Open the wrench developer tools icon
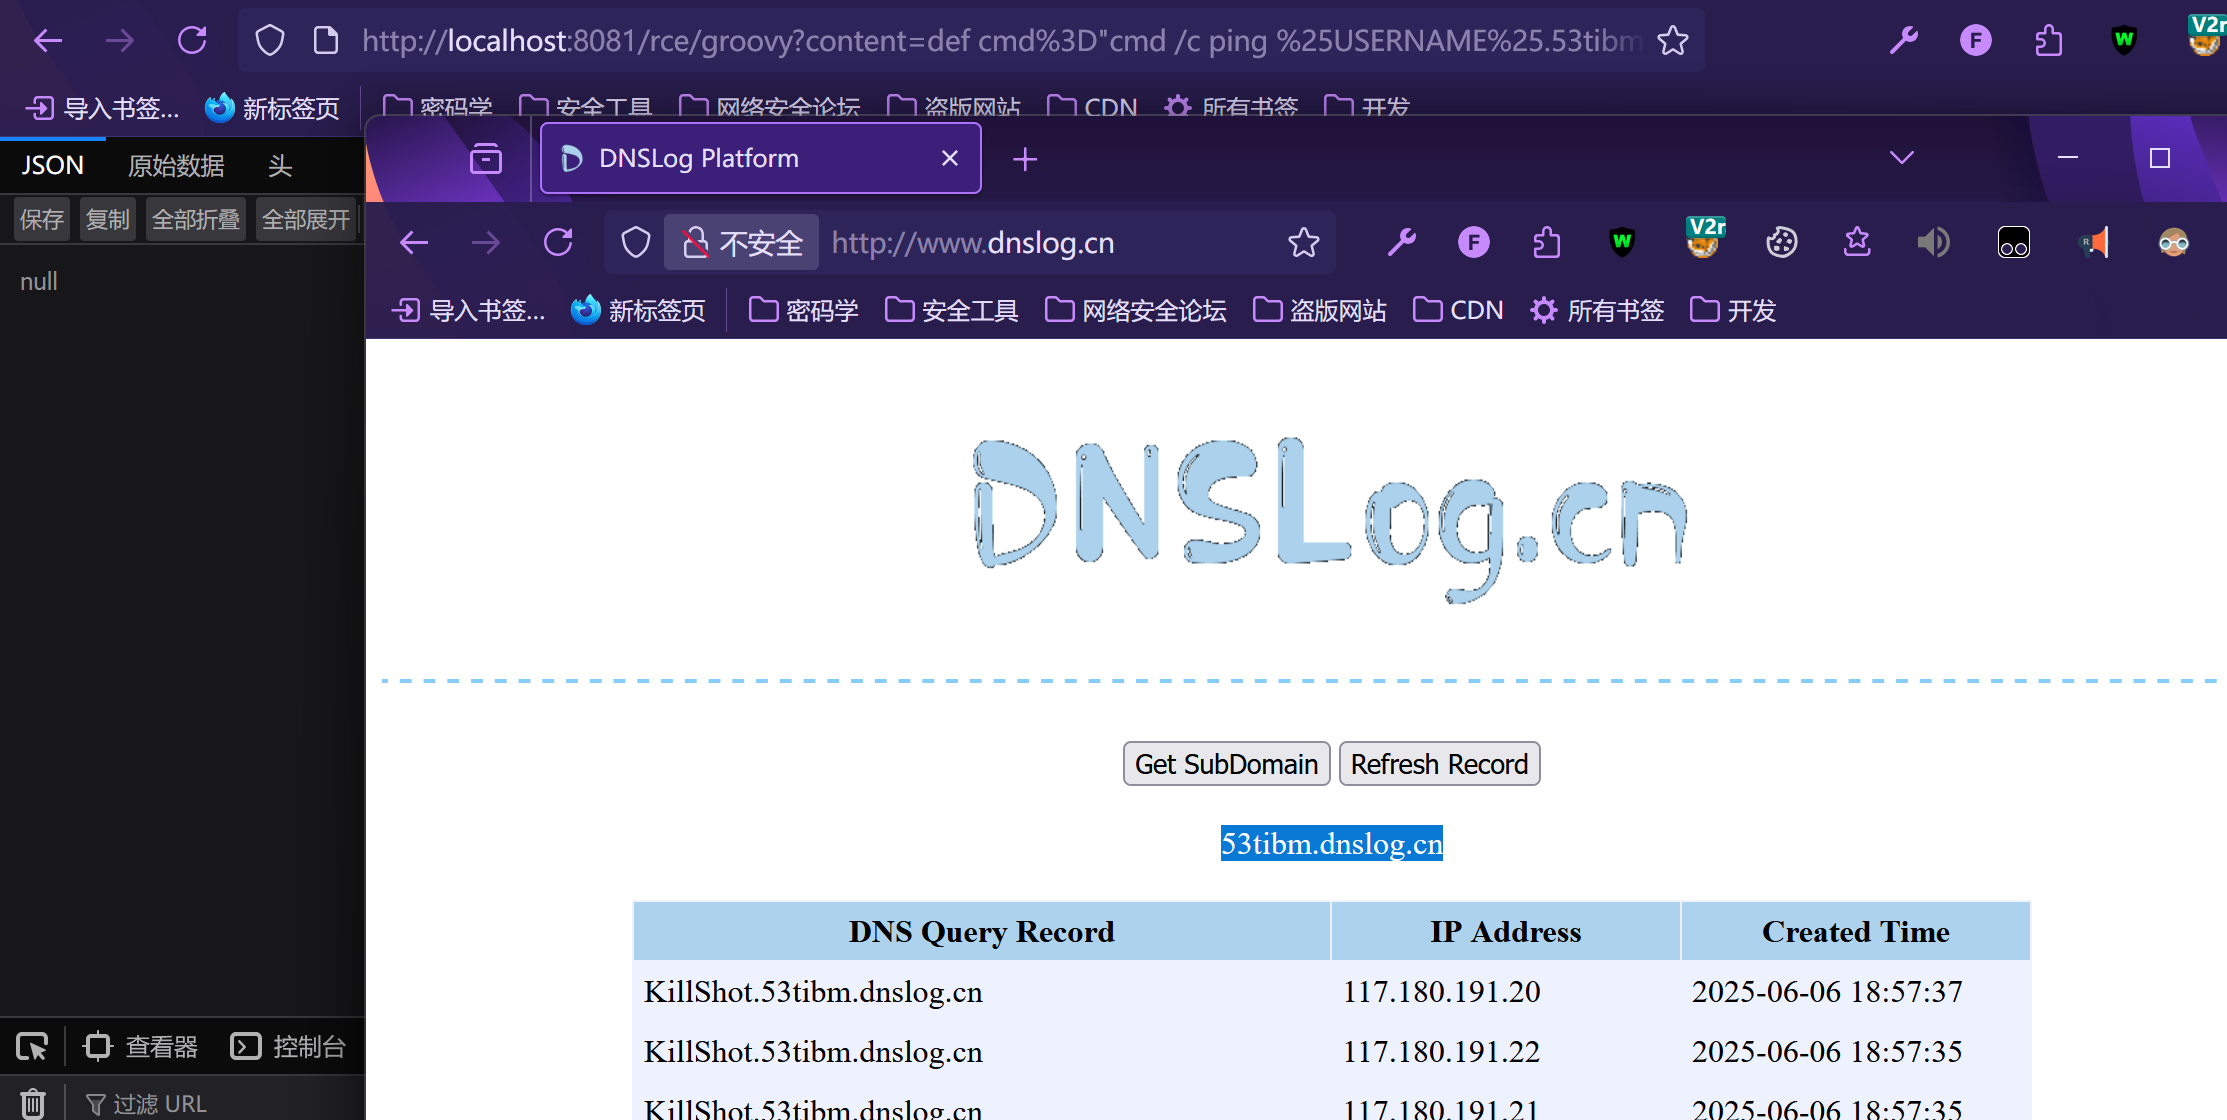This screenshot has height=1120, width=2227. point(1401,243)
